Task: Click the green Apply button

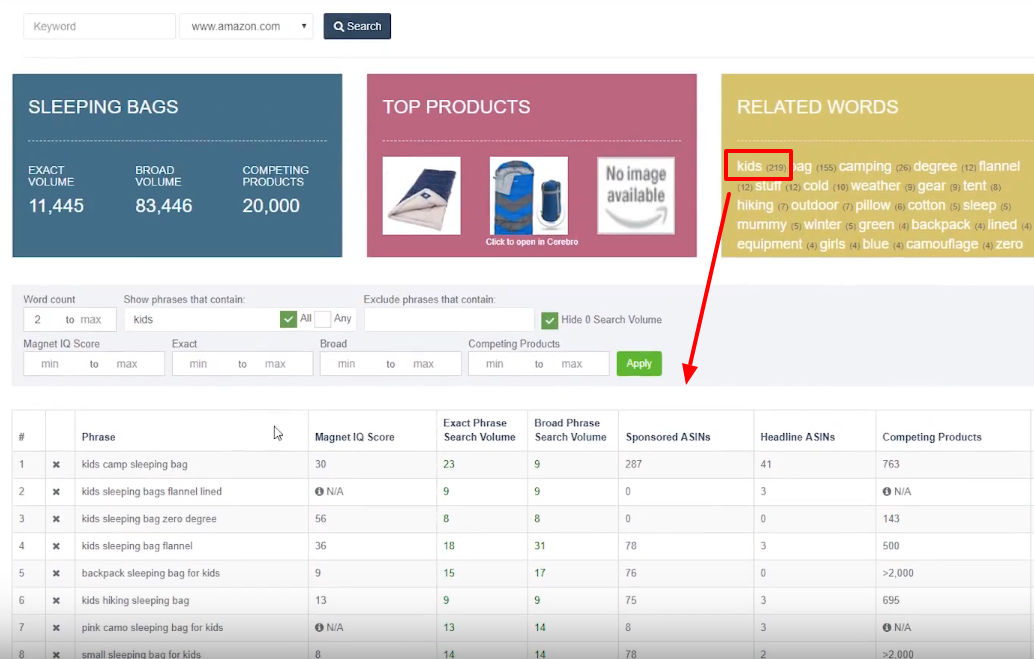Action: tap(639, 363)
